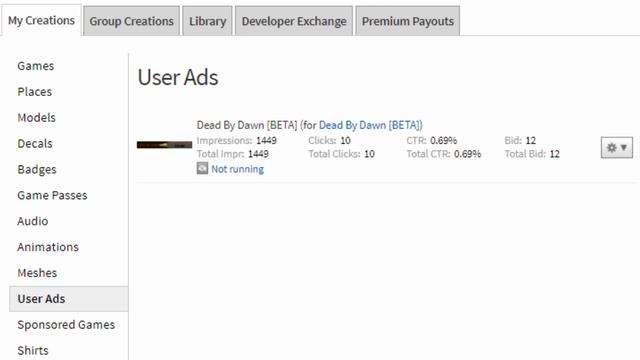Click the Total CTR value 0.69%
640x360 pixels.
pyautogui.click(x=468, y=154)
